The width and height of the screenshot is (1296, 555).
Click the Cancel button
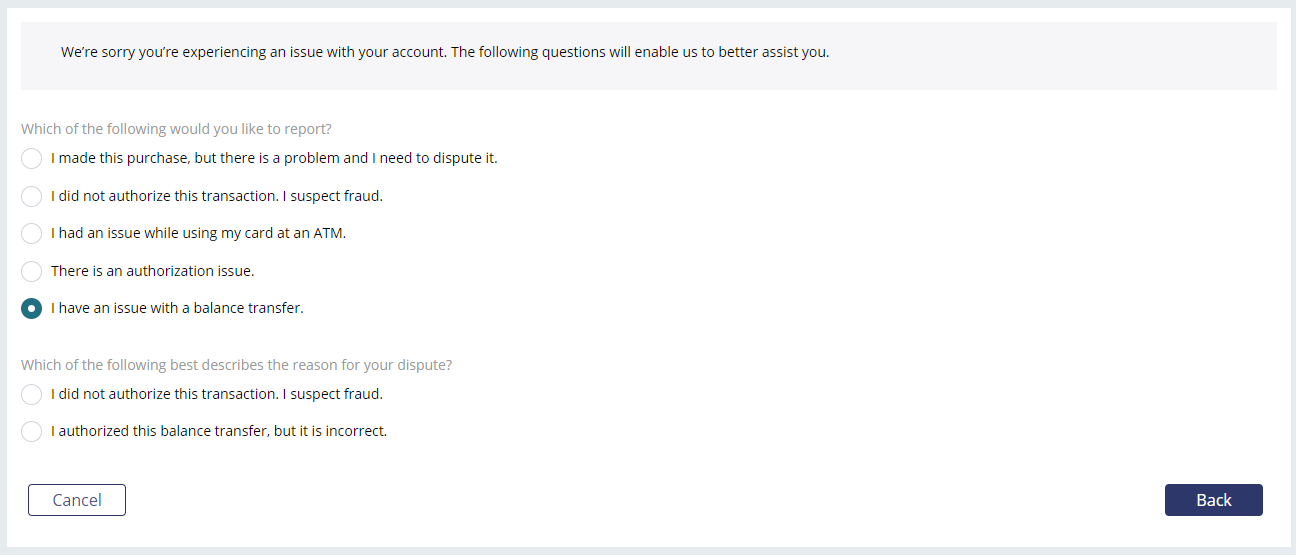pyautogui.click(x=77, y=500)
